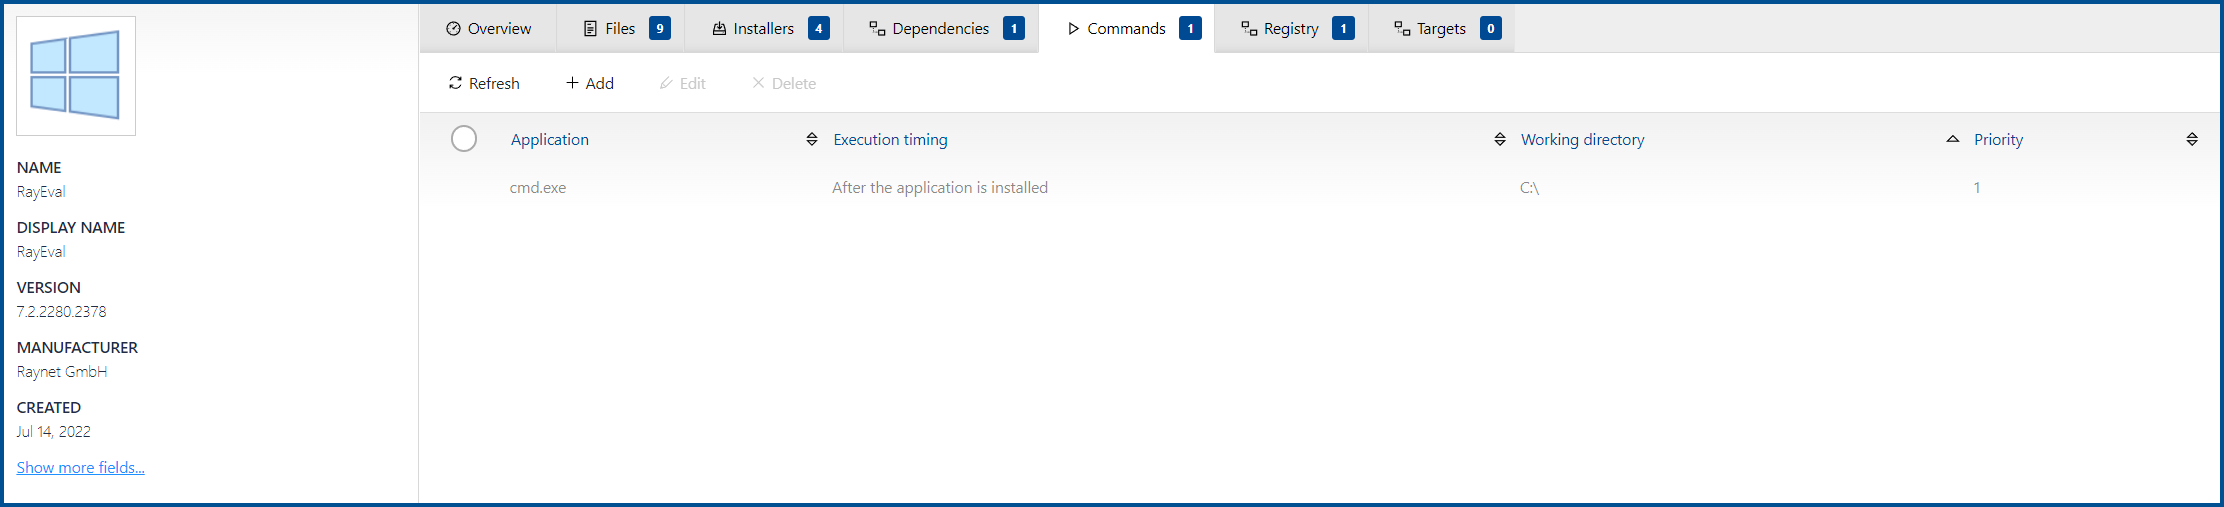Image resolution: width=2224 pixels, height=507 pixels.
Task: Switch to the Targets tab
Action: tap(1442, 28)
